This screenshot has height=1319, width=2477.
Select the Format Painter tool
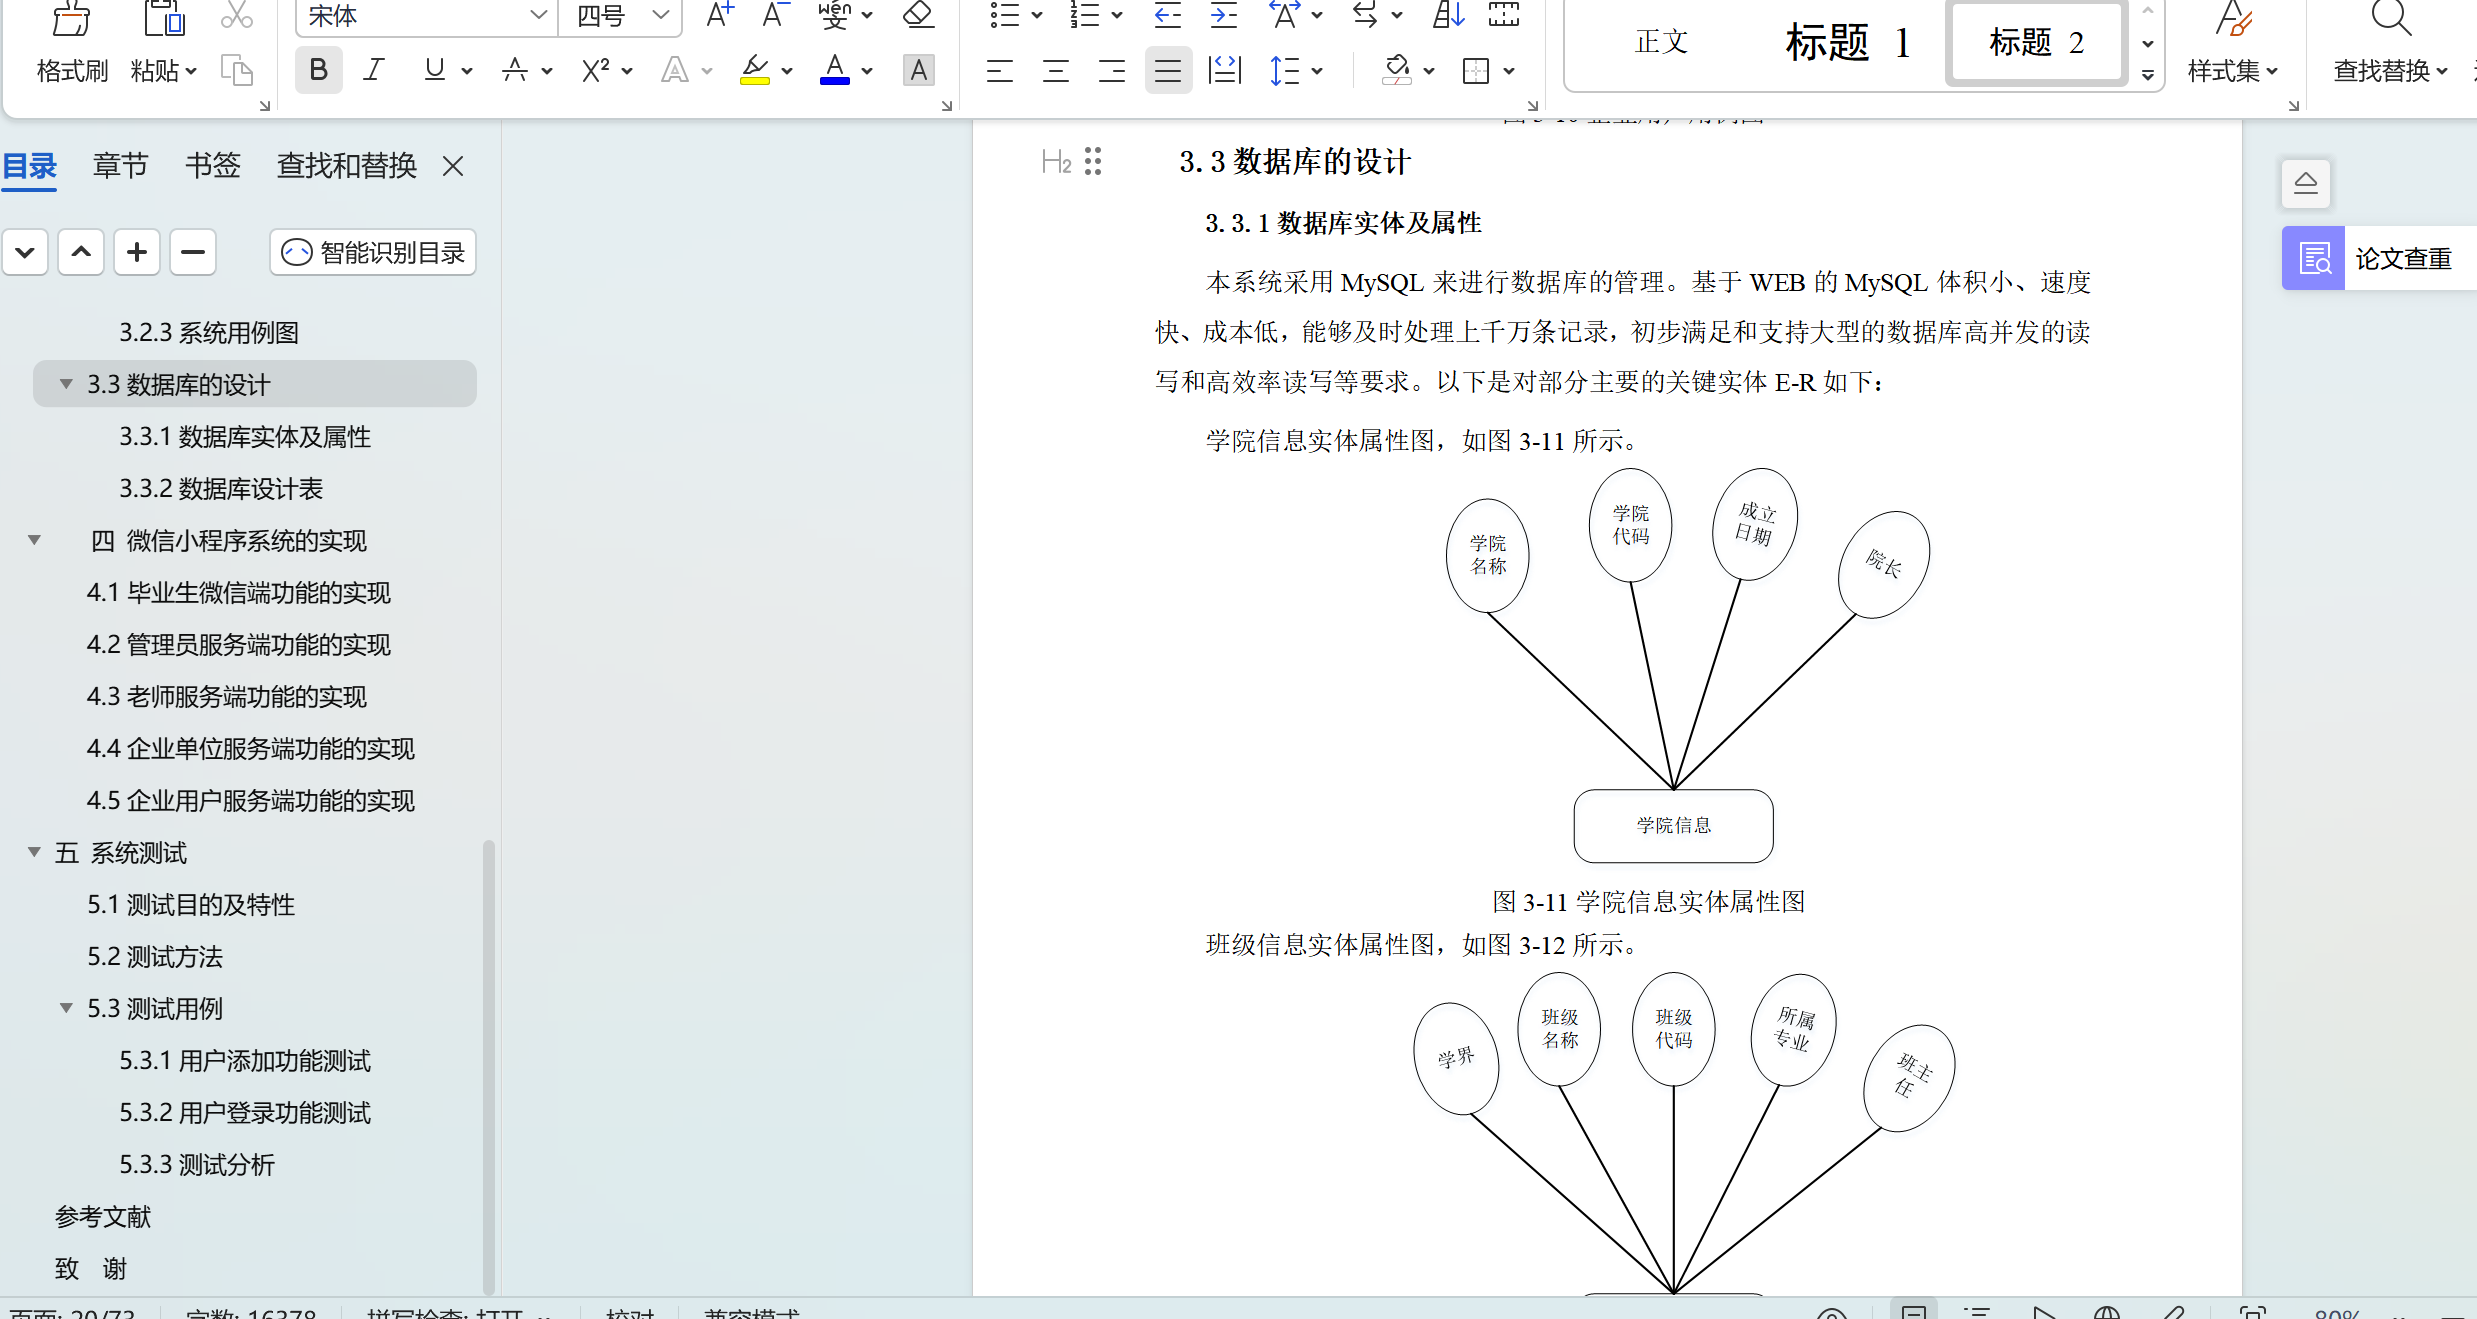[x=71, y=42]
